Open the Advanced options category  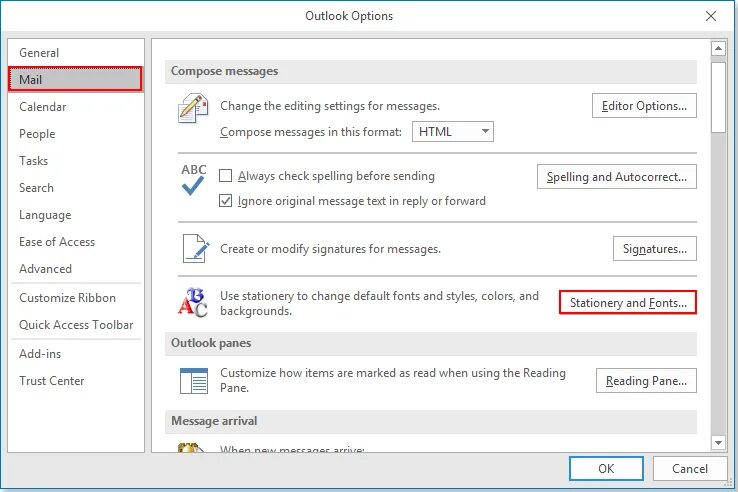pyautogui.click(x=76, y=269)
